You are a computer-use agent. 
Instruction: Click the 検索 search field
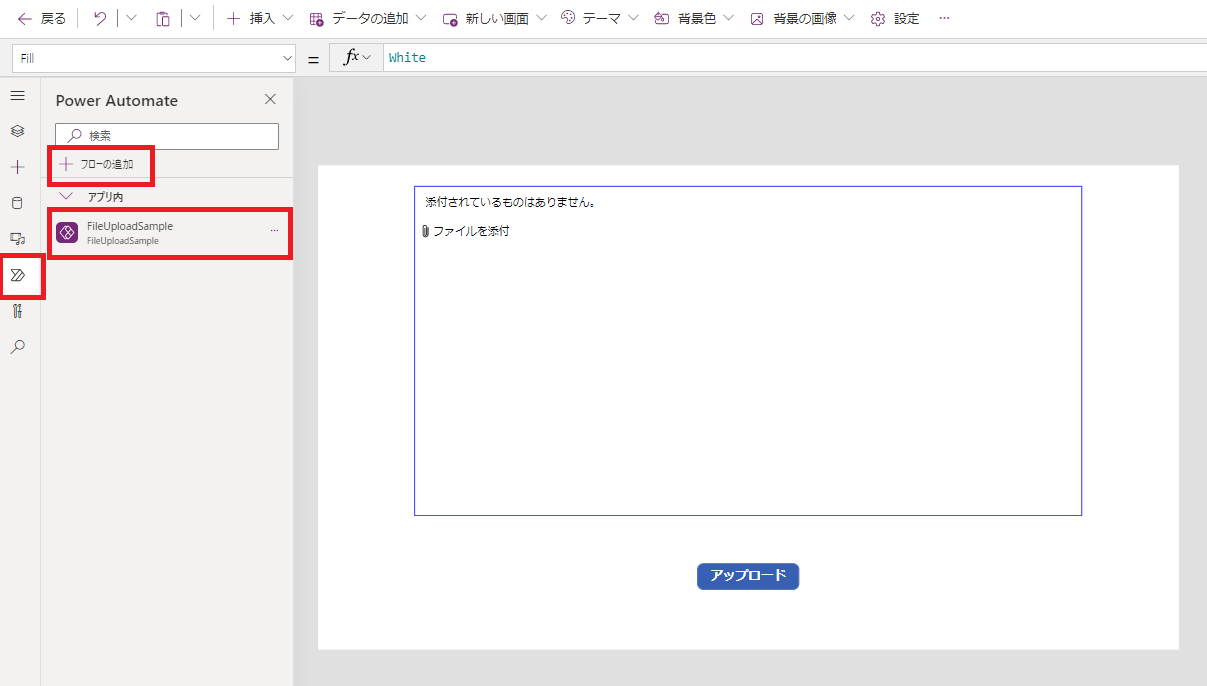point(167,136)
